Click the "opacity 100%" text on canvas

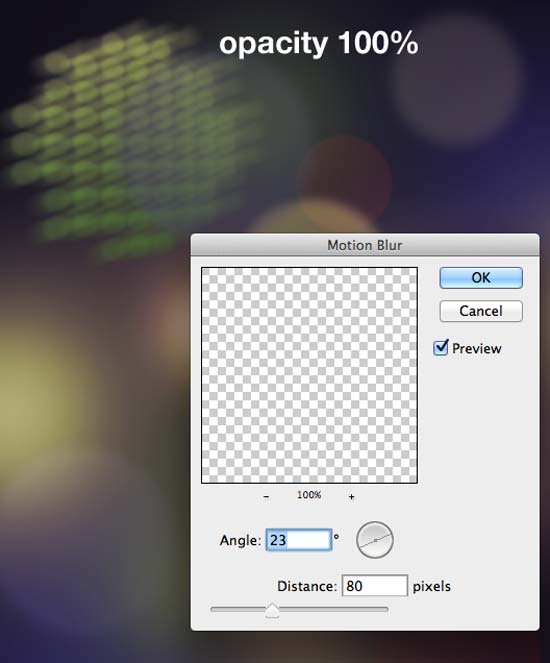(319, 44)
